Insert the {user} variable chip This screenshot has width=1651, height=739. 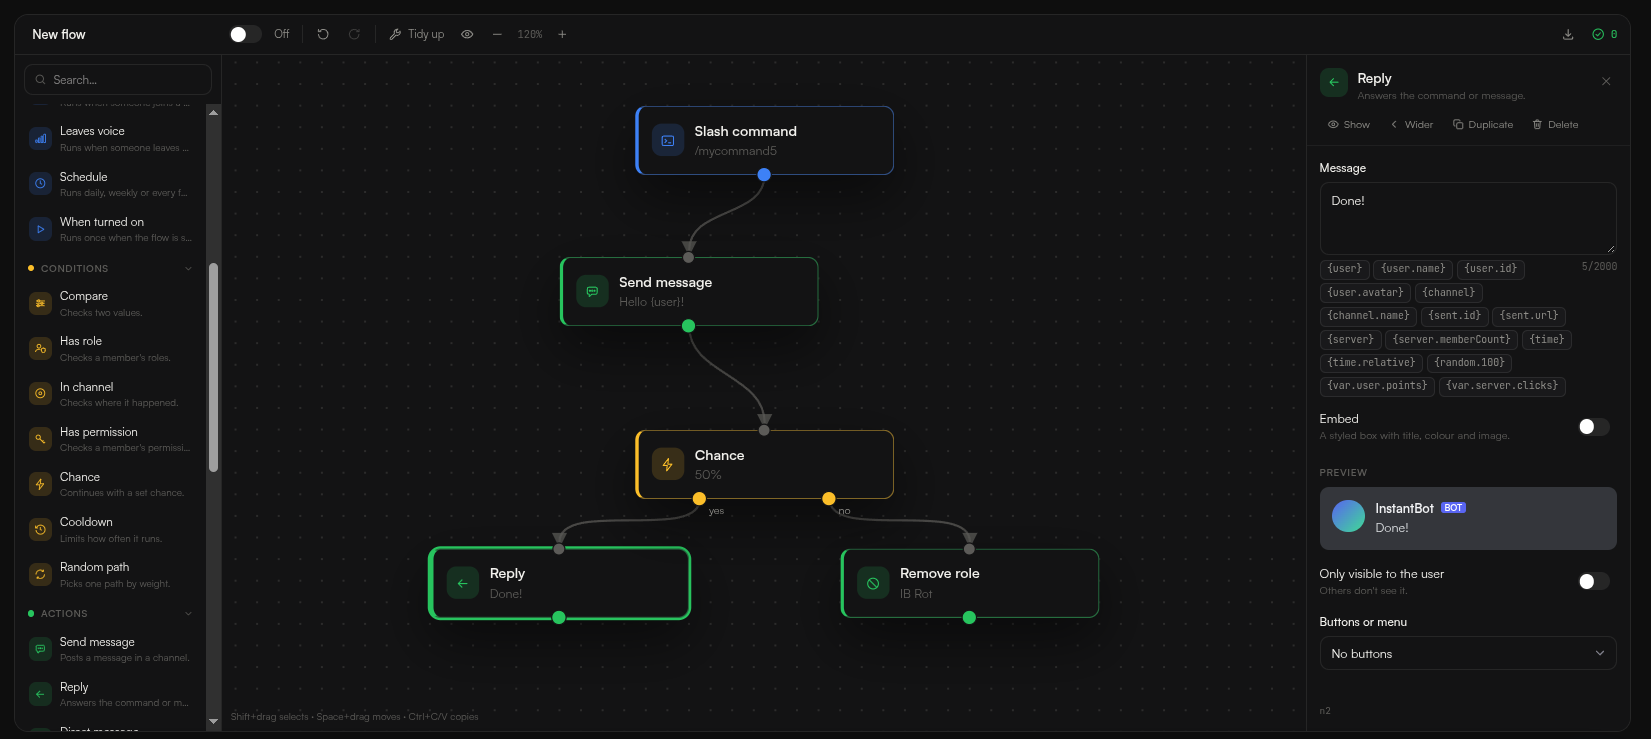[1345, 269]
